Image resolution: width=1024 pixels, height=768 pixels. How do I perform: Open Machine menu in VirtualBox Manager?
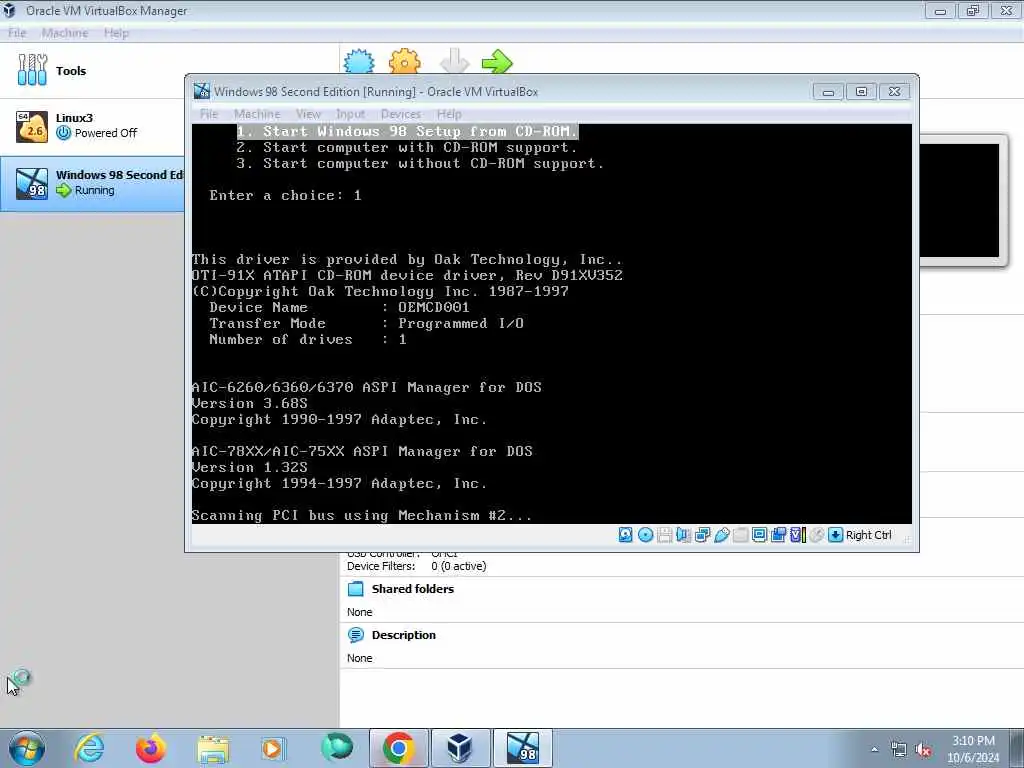point(65,33)
